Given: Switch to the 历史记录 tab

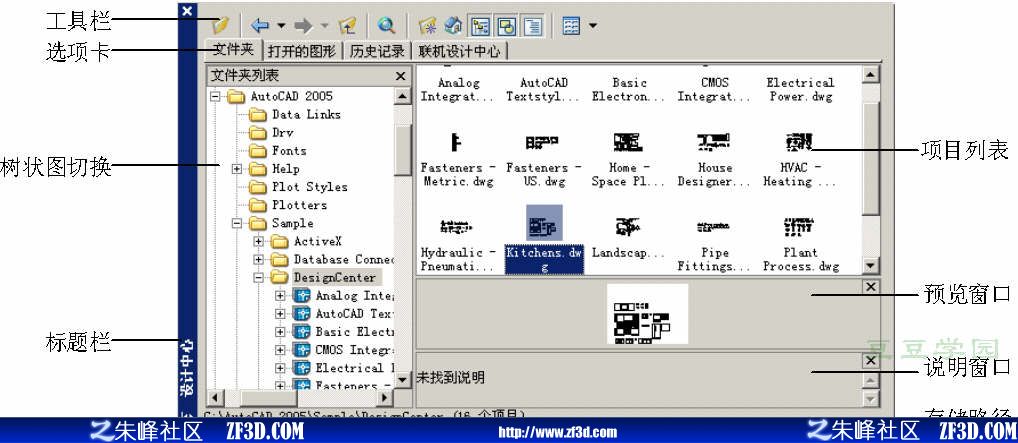Looking at the screenshot, I should (377, 51).
